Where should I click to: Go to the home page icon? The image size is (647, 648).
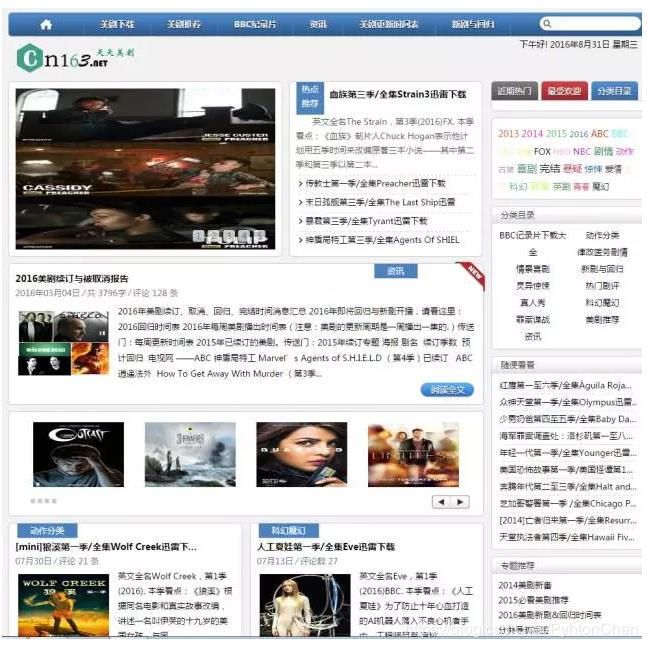tap(46, 24)
